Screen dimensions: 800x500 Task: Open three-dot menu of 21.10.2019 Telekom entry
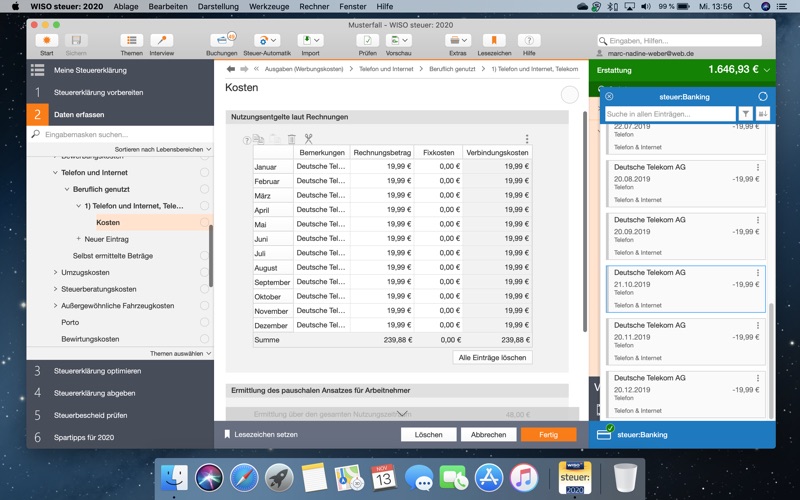click(x=758, y=272)
